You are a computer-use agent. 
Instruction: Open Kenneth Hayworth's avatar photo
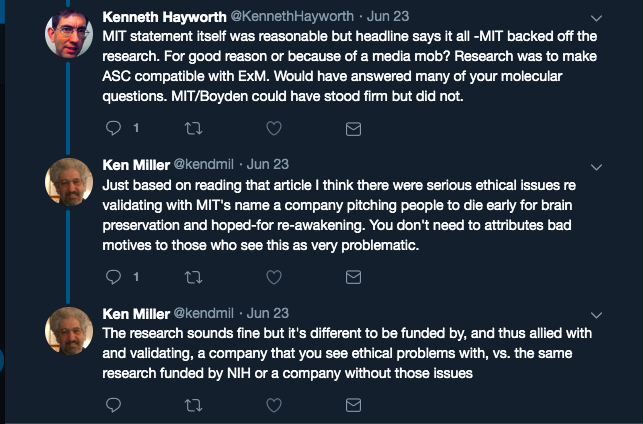(68, 34)
